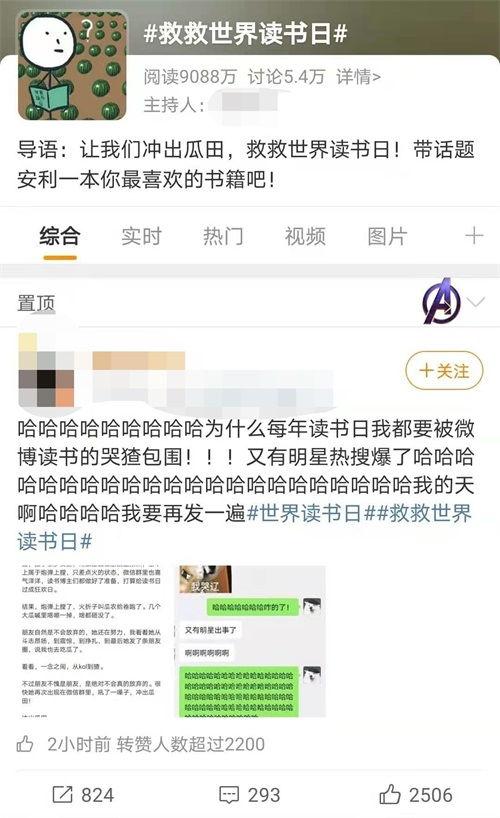View the article text screenshot thumbnail
The width and height of the screenshot is (500, 818).
(92, 641)
